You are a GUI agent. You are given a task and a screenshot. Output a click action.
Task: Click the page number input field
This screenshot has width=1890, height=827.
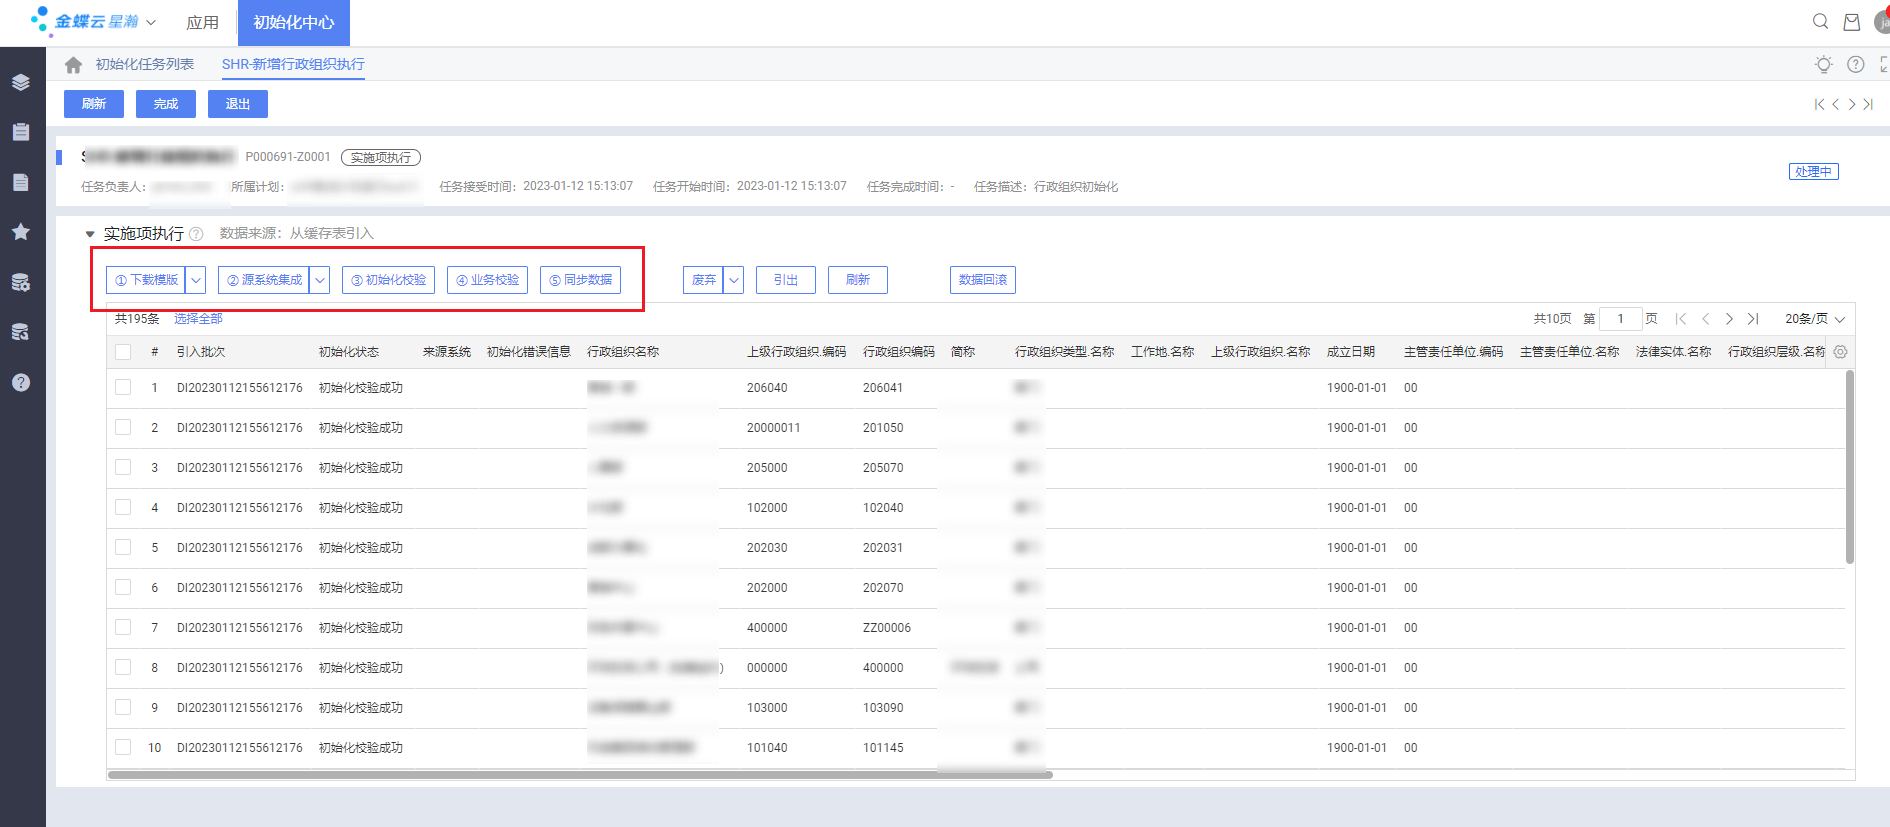pyautogui.click(x=1620, y=319)
